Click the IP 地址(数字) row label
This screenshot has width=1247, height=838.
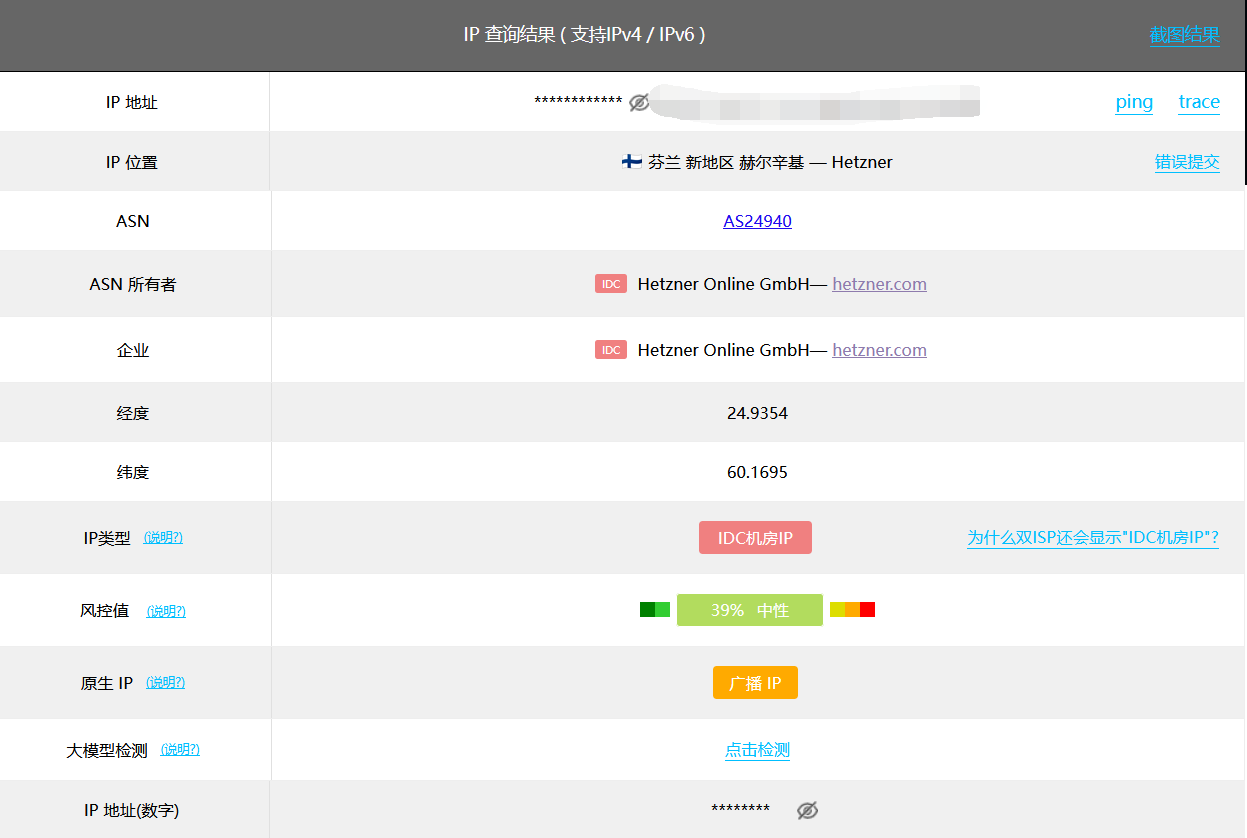point(132,811)
